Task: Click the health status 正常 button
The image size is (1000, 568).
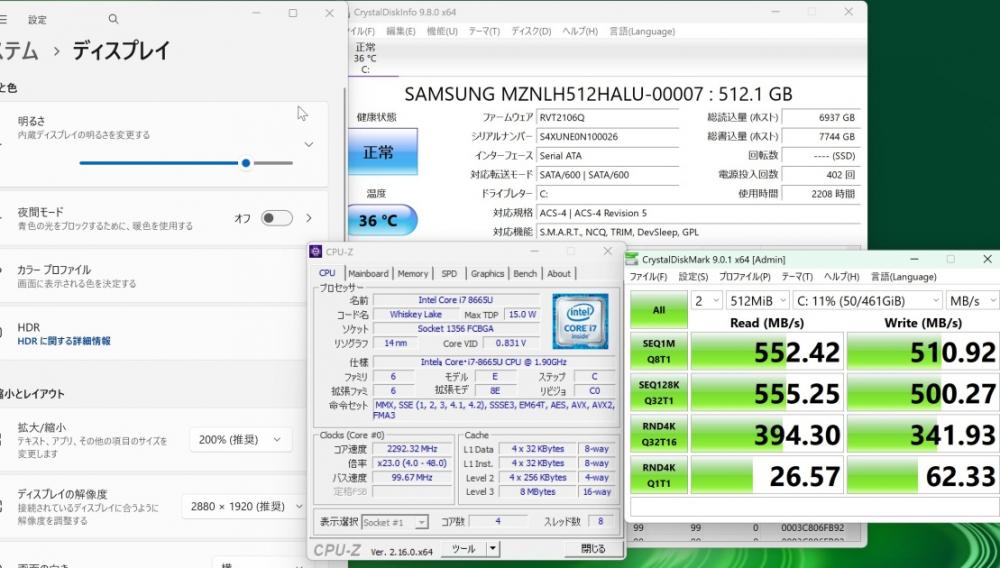Action: tap(382, 152)
